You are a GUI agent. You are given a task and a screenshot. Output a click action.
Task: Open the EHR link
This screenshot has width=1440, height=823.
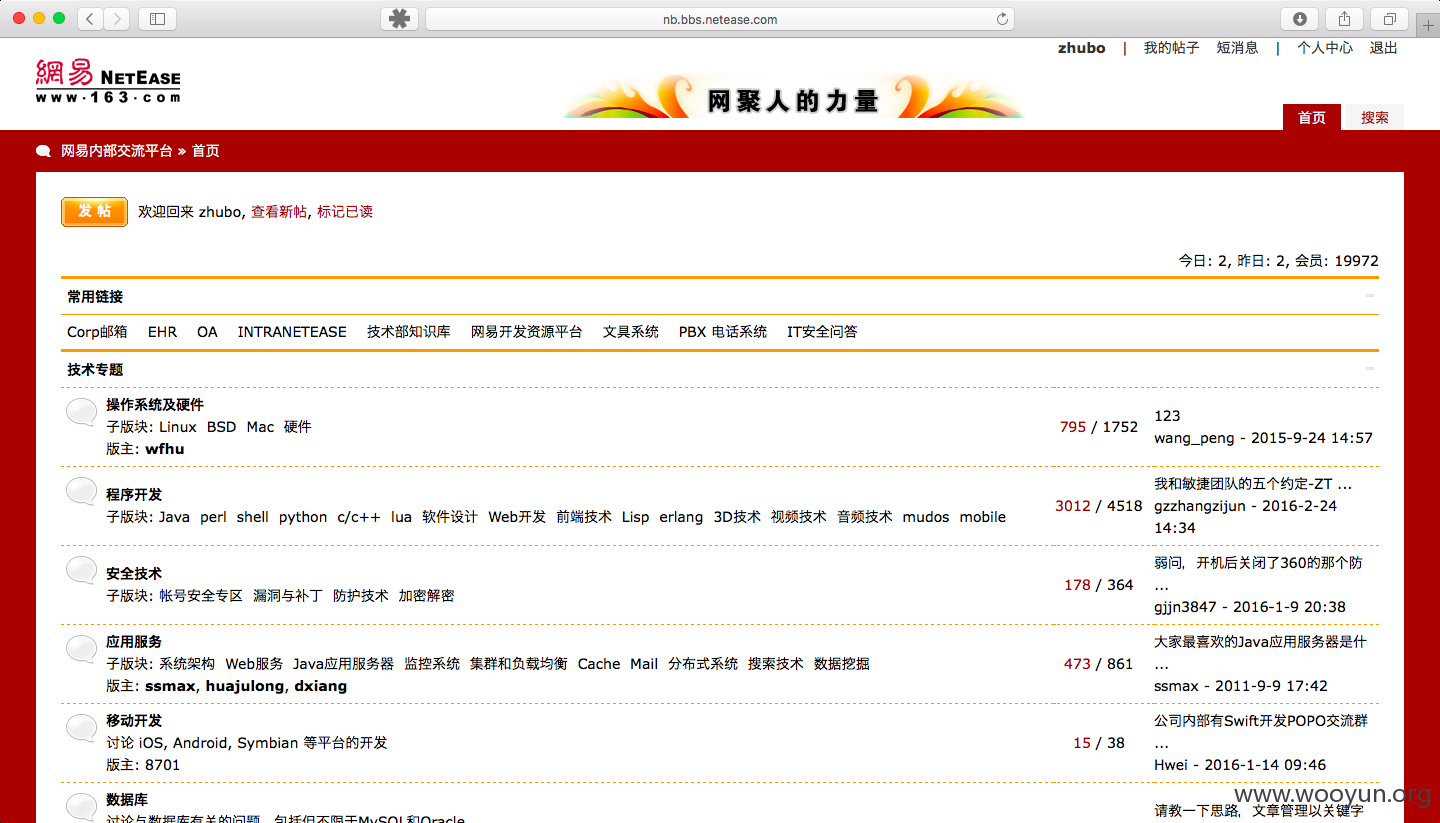pos(162,332)
